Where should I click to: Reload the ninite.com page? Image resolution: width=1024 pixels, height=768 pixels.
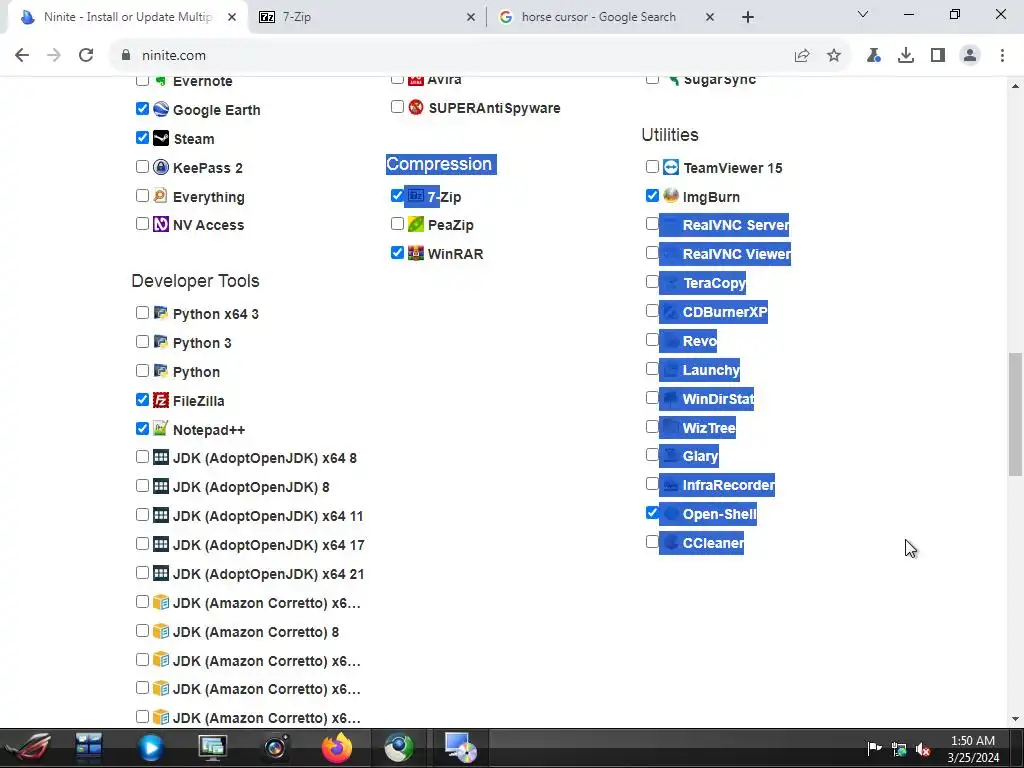(86, 55)
